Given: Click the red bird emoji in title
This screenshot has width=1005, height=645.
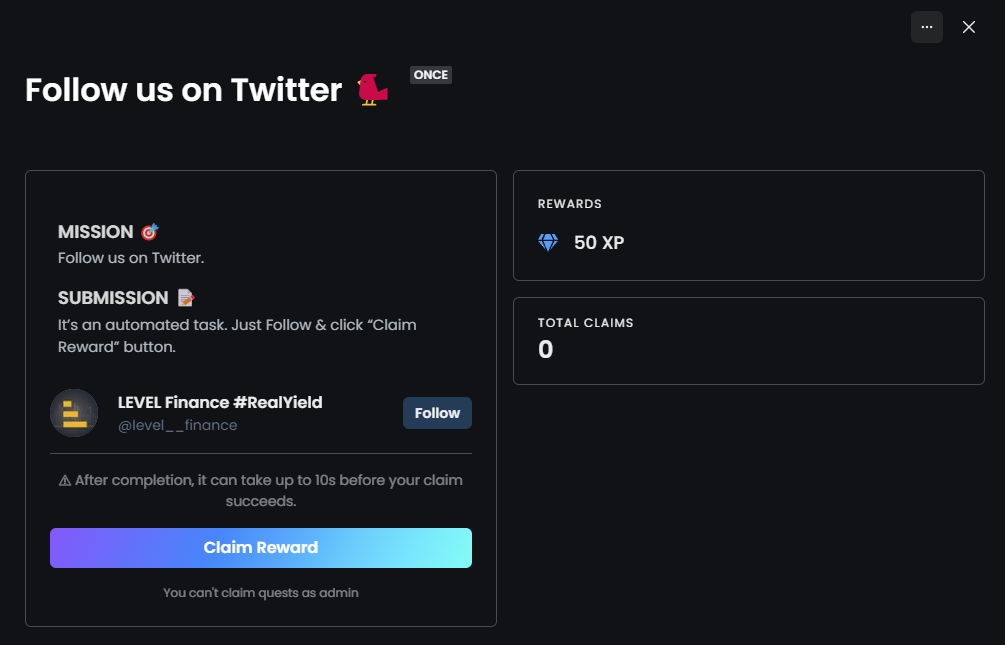Looking at the screenshot, I should click(x=372, y=90).
